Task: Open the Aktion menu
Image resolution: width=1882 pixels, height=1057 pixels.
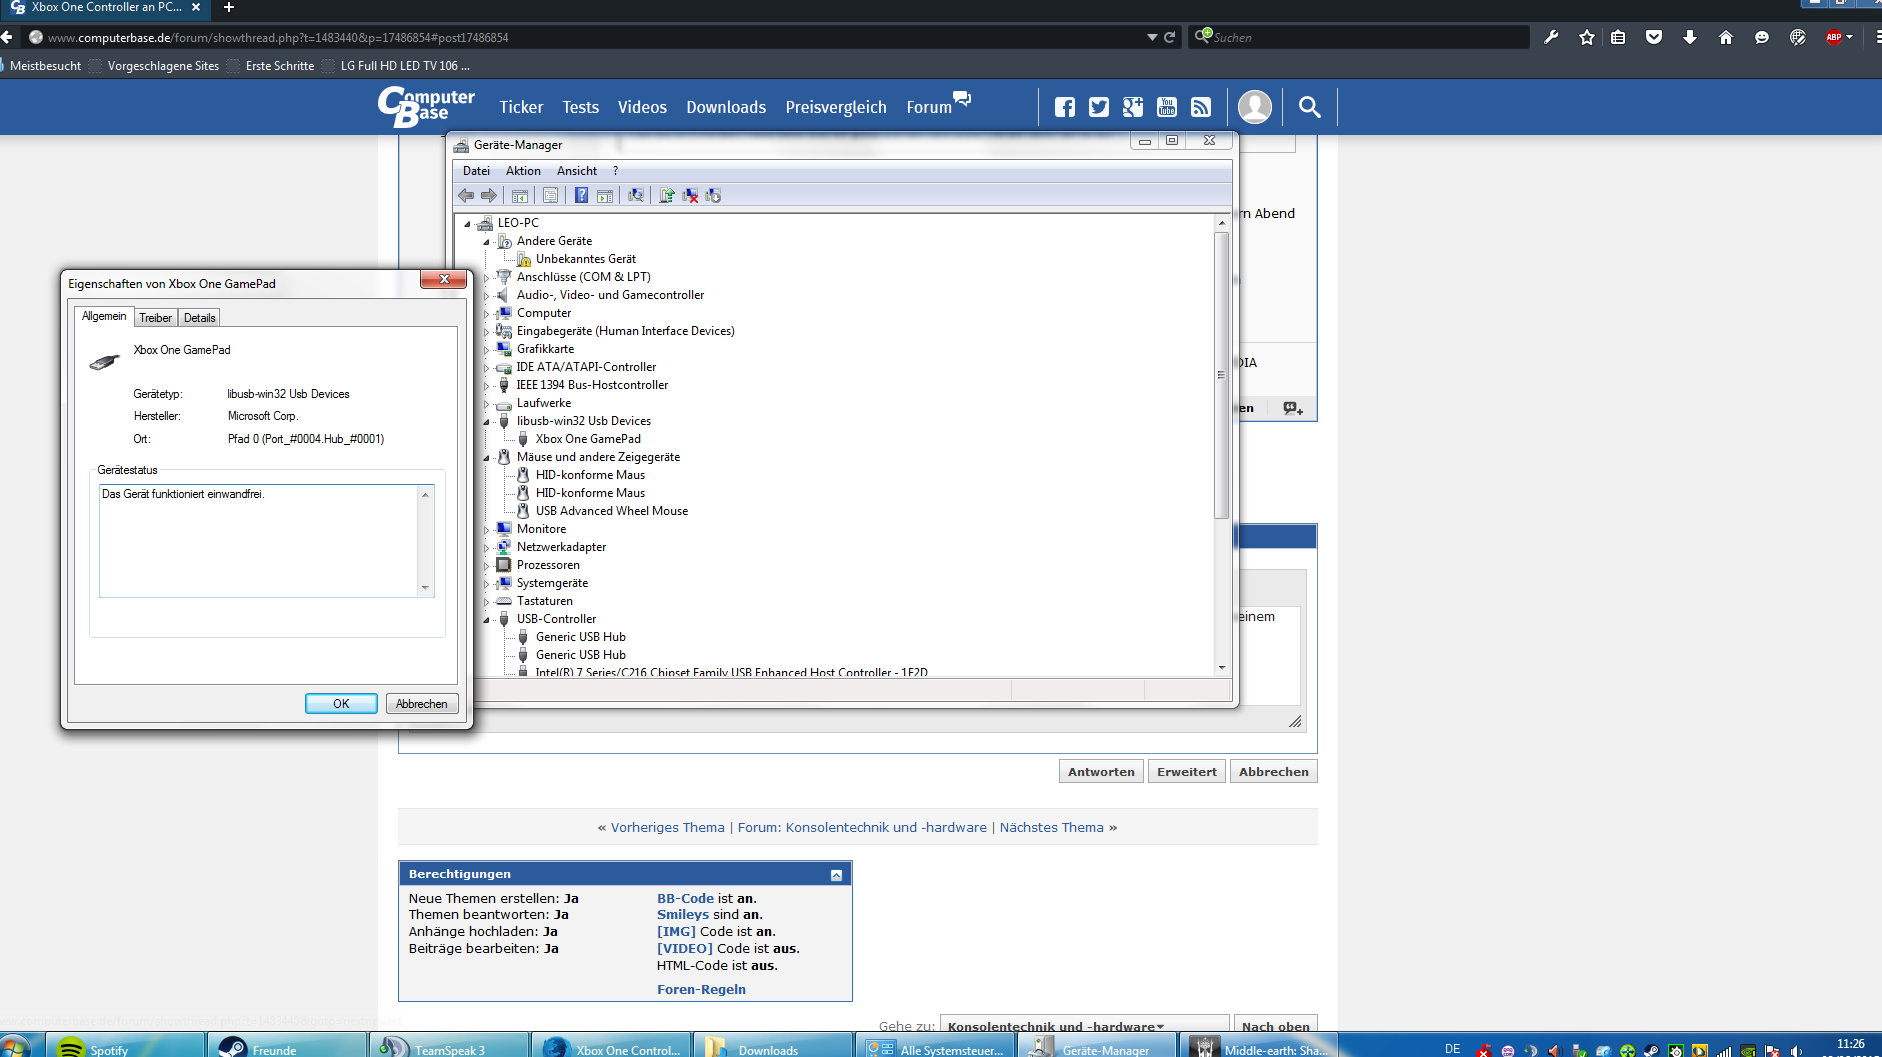Action: (x=523, y=171)
